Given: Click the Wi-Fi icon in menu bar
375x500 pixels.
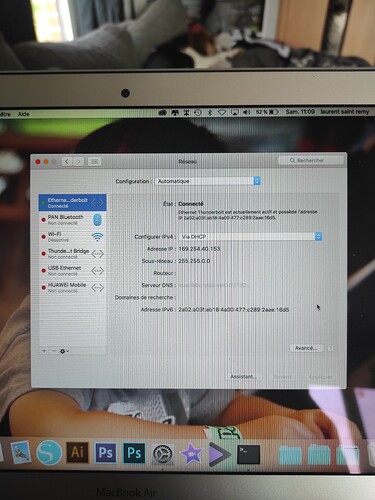Looking at the screenshot, I should [222, 112].
